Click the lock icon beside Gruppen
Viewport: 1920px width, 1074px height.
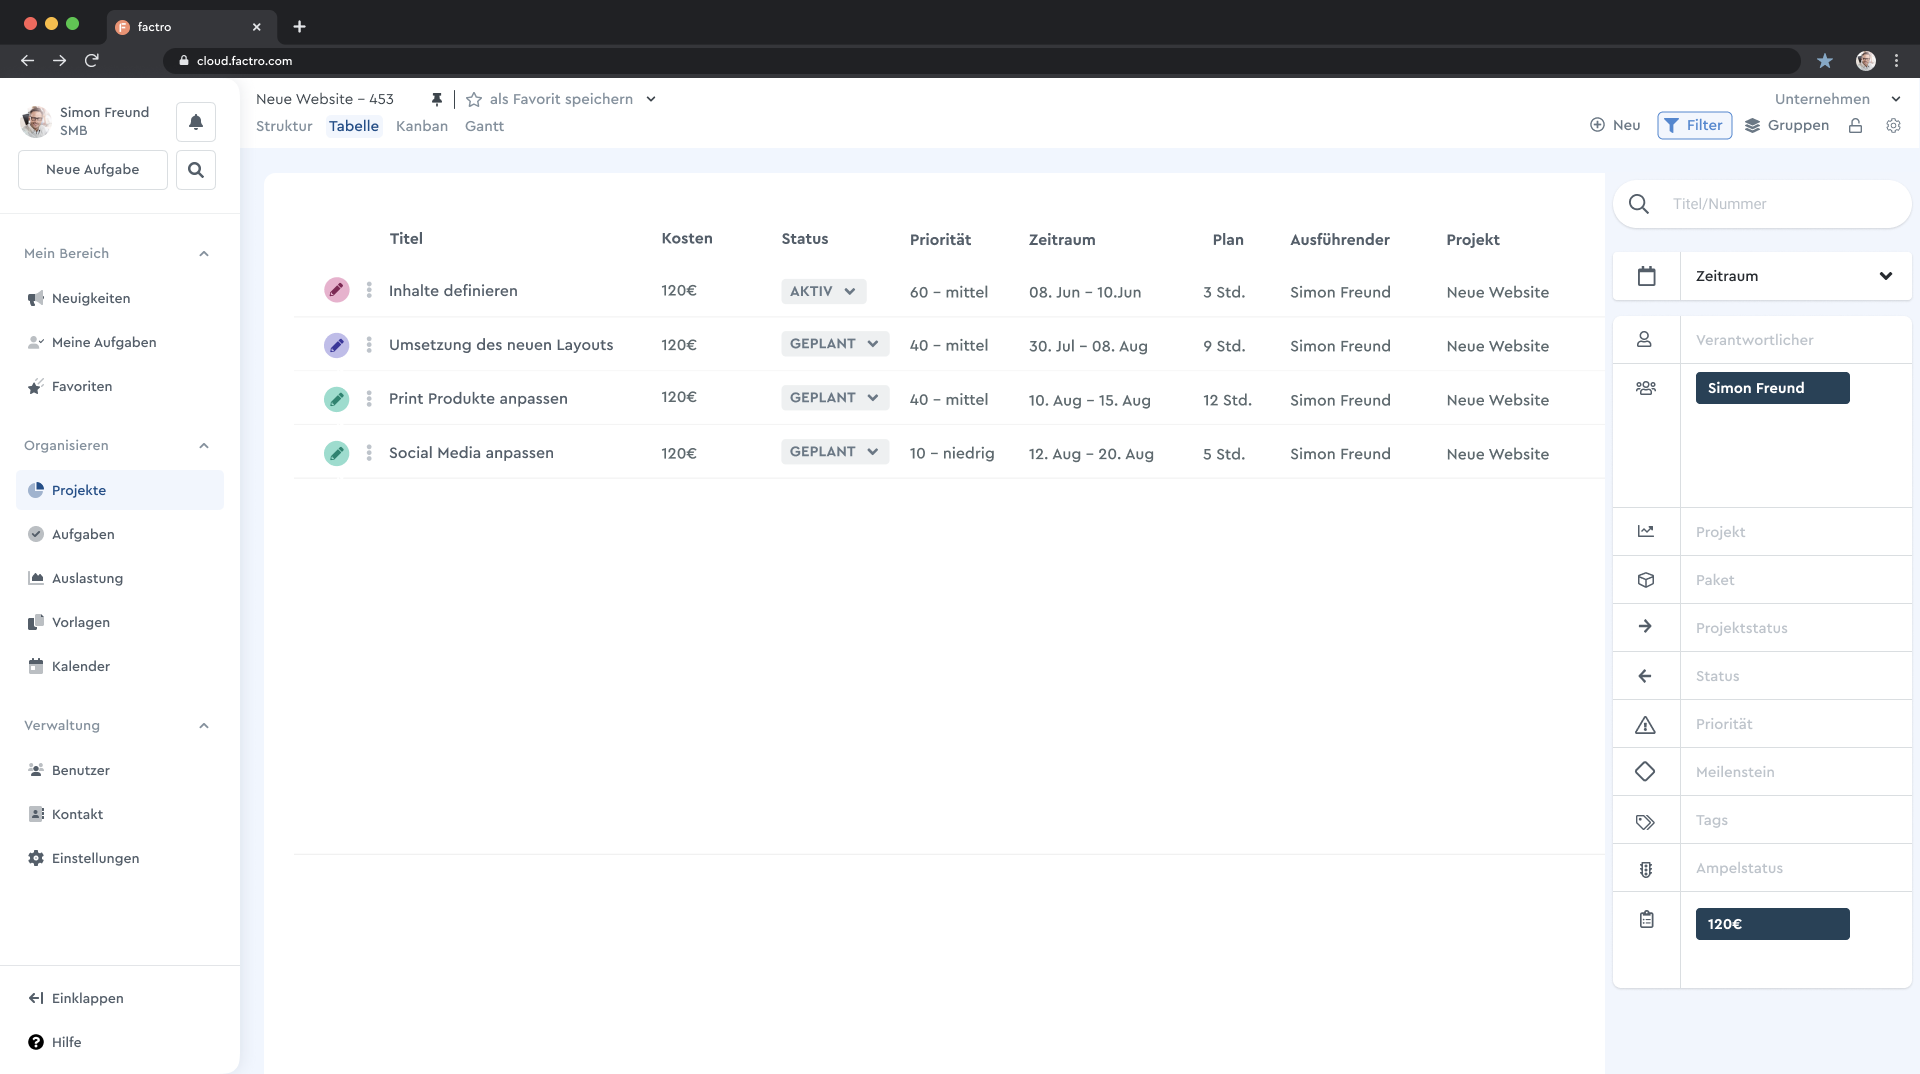coord(1855,126)
